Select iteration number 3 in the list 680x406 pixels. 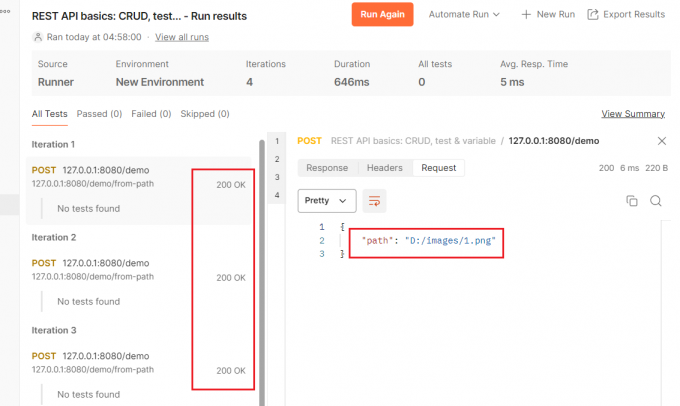[278, 177]
